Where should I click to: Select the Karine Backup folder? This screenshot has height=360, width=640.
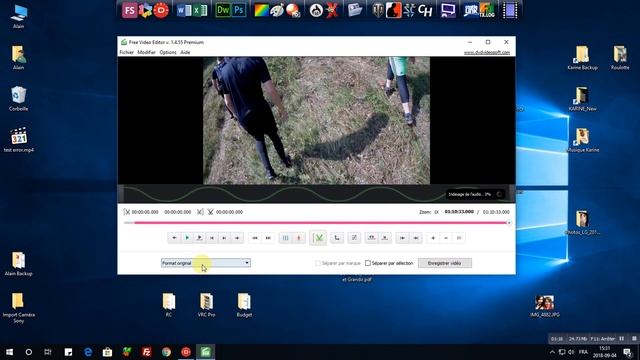(x=582, y=58)
